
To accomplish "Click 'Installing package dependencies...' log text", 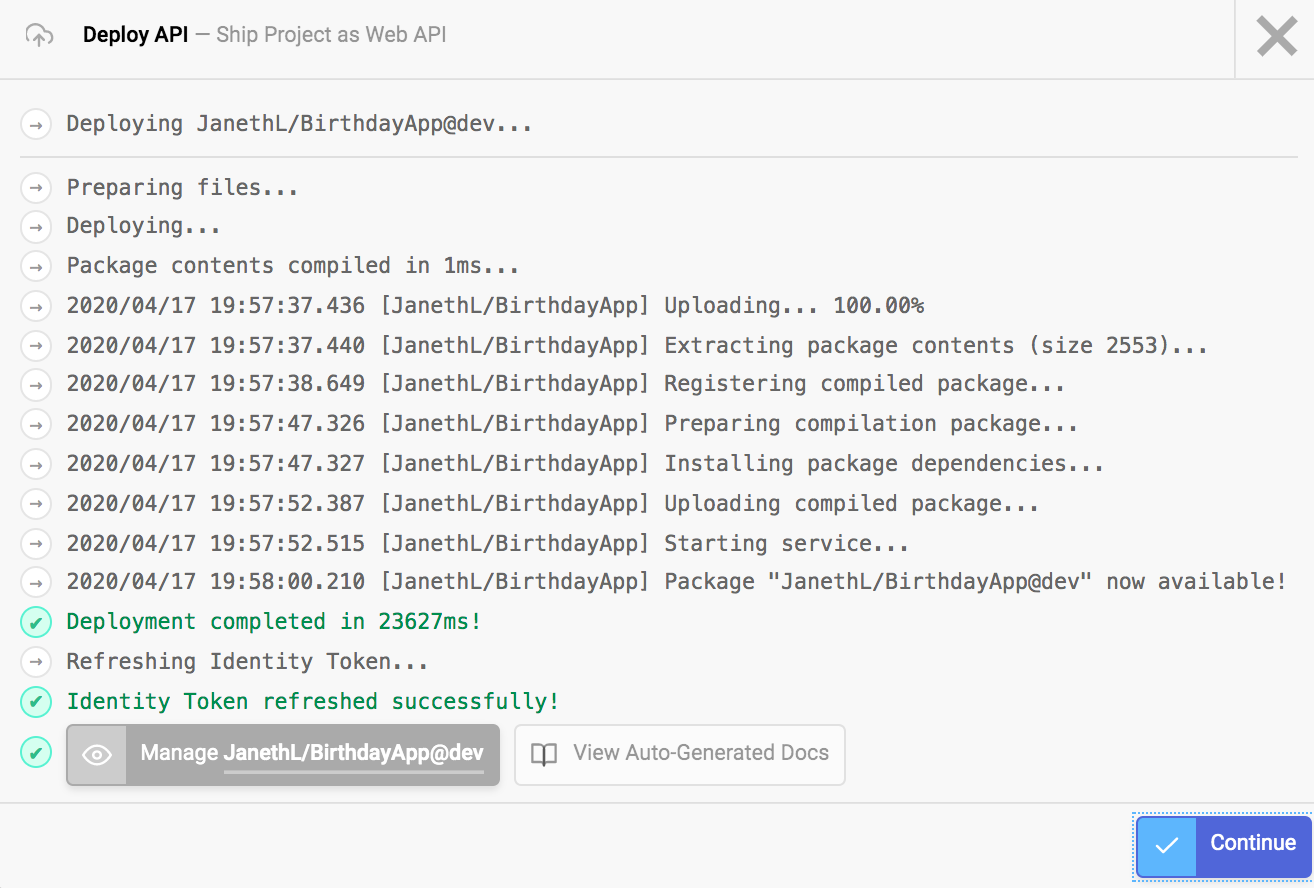I will [x=884, y=464].
